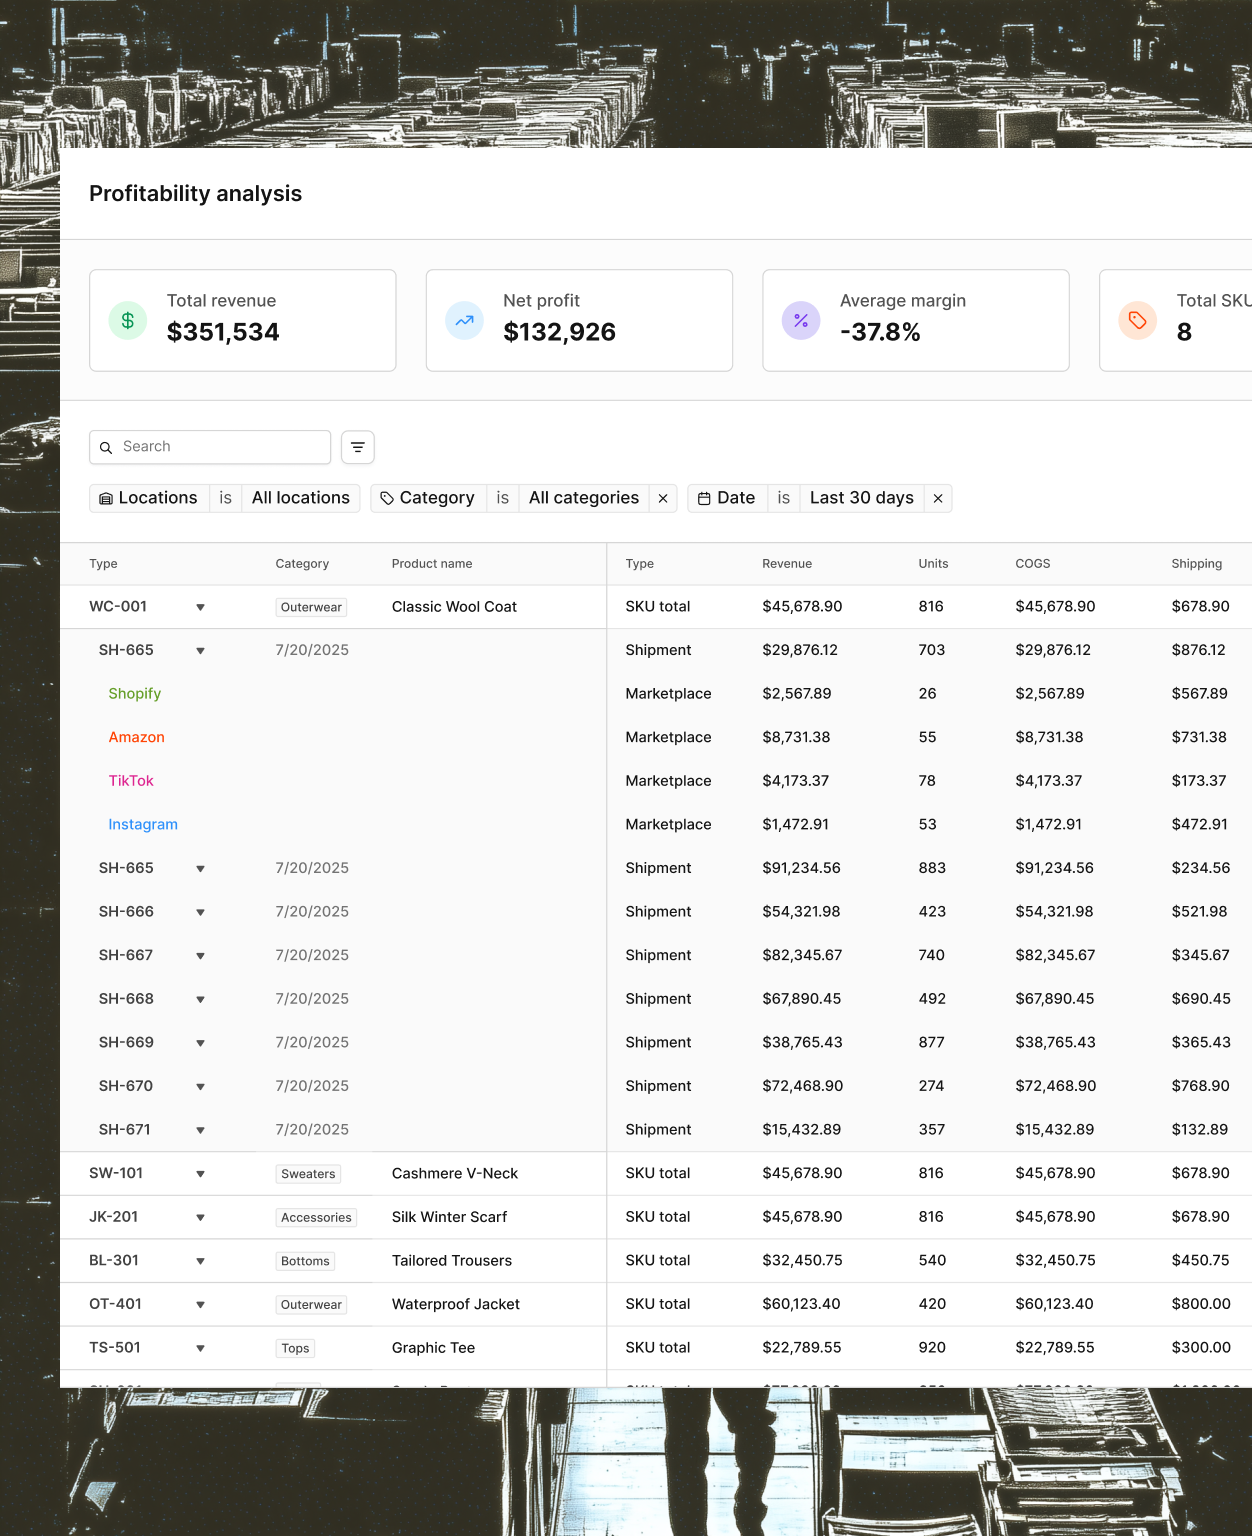Click the dollar sign Total revenue icon
This screenshot has height=1536, width=1252.
click(127, 321)
